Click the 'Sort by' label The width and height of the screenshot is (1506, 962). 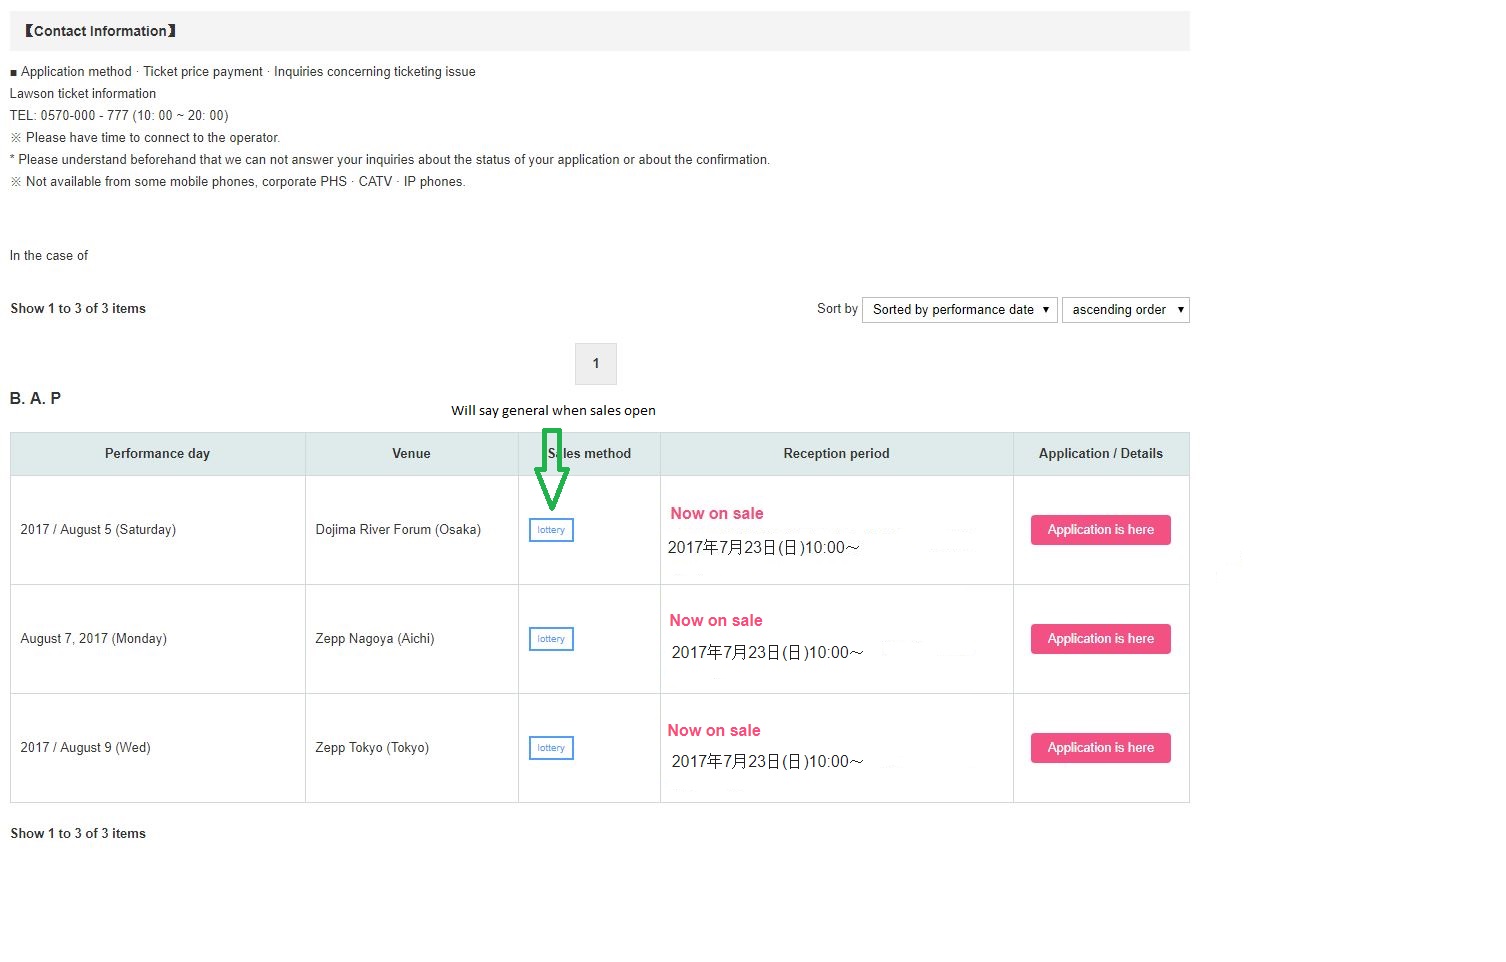[x=837, y=309]
